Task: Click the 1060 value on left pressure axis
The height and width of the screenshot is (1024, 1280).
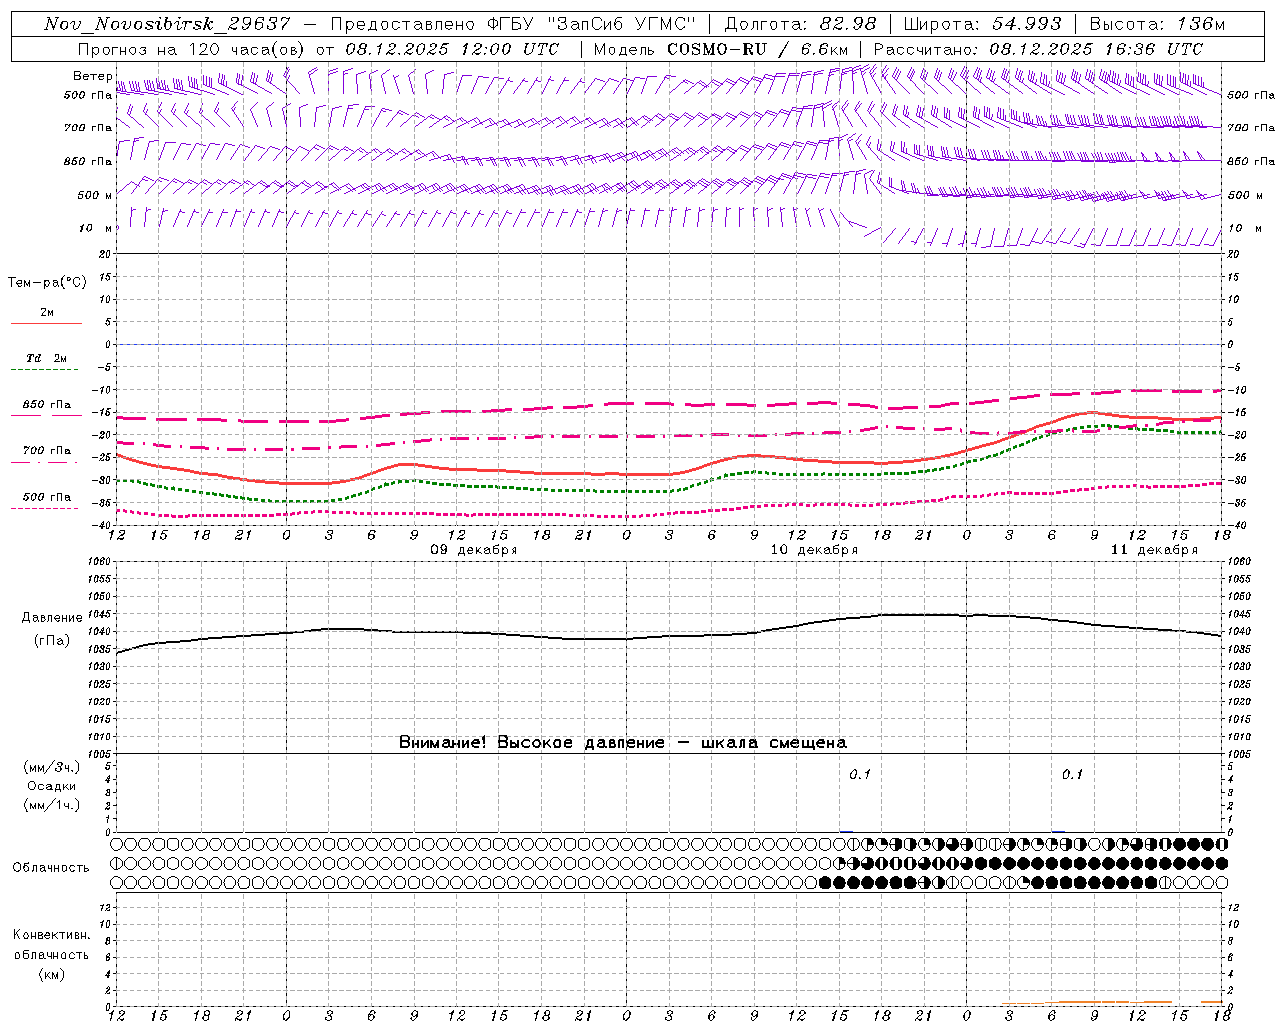Action: click(x=101, y=562)
